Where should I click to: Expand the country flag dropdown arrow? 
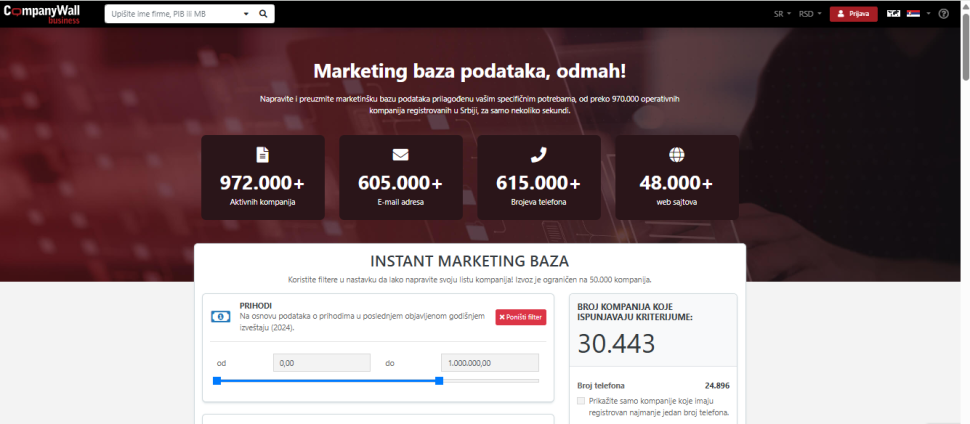pyautogui.click(x=928, y=14)
